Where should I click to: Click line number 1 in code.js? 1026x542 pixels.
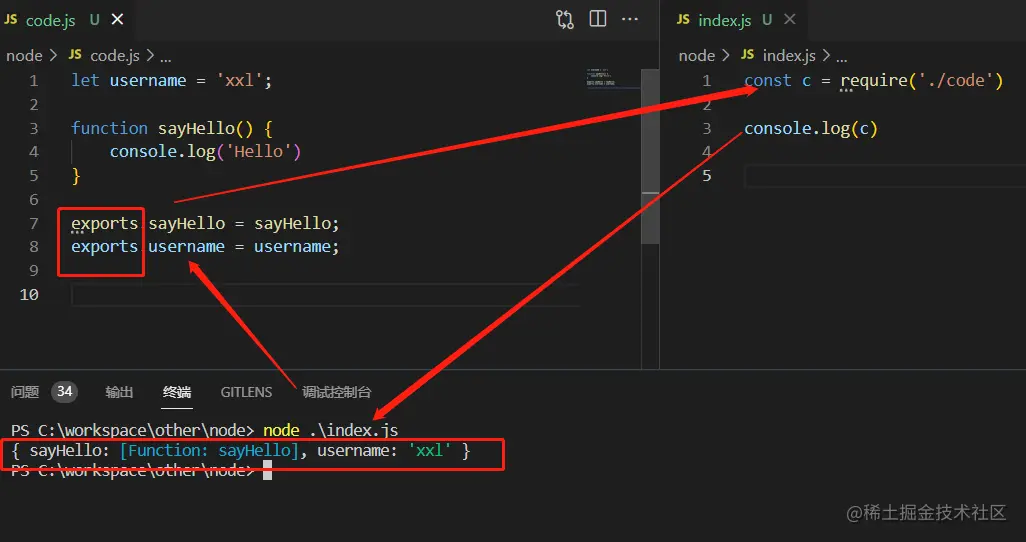pyautogui.click(x=34, y=81)
